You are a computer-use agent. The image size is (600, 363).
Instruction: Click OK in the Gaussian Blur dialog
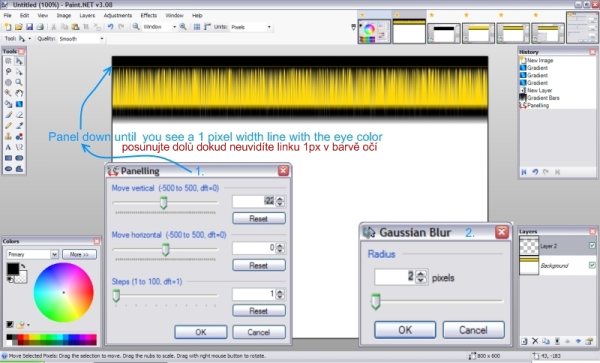point(405,330)
